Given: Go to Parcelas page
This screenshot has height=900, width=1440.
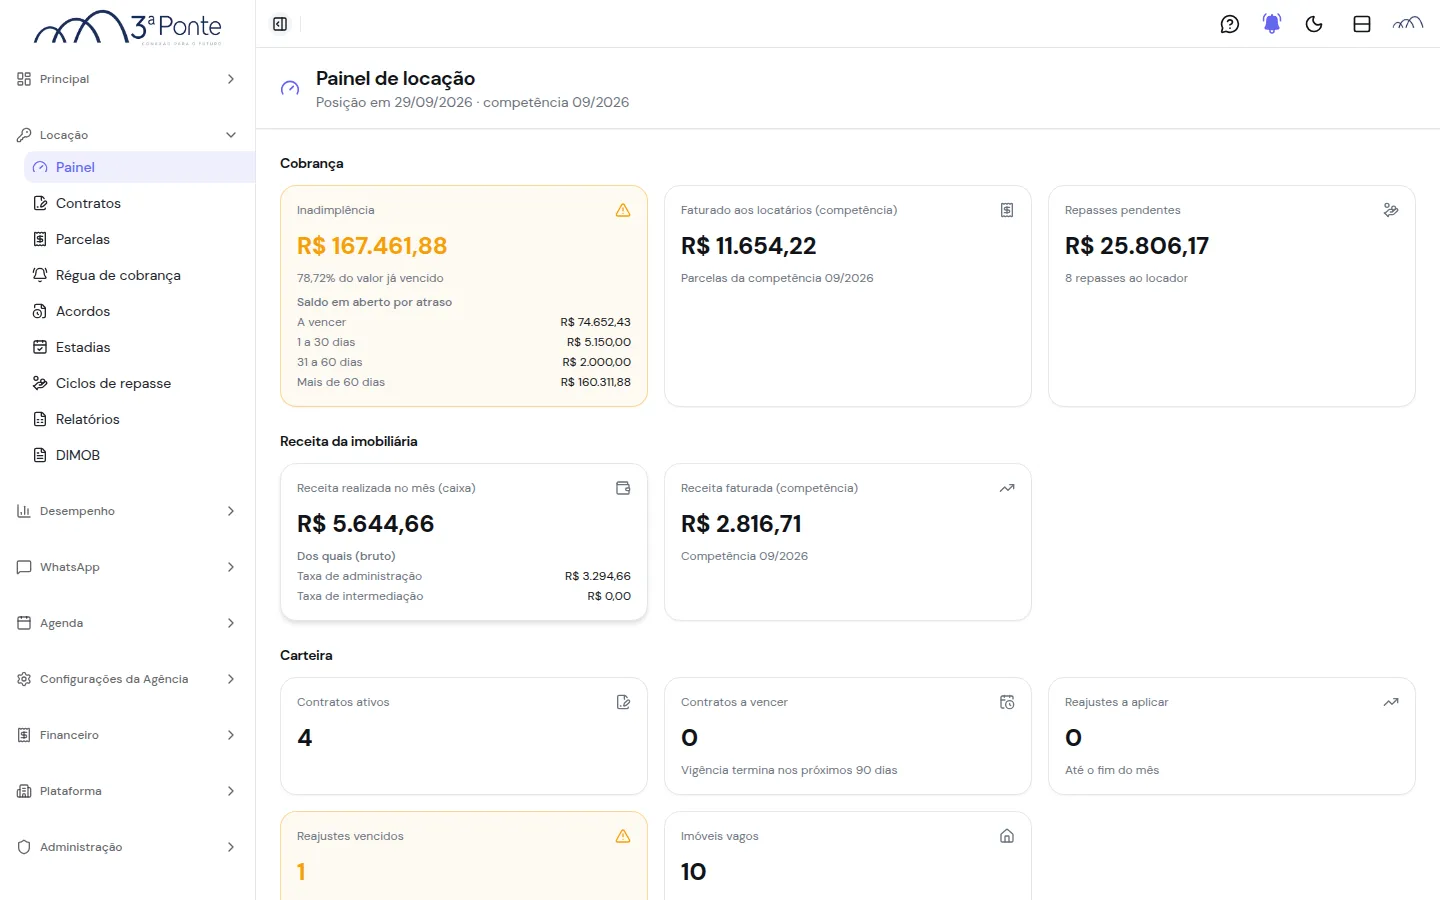Looking at the screenshot, I should [139, 239].
